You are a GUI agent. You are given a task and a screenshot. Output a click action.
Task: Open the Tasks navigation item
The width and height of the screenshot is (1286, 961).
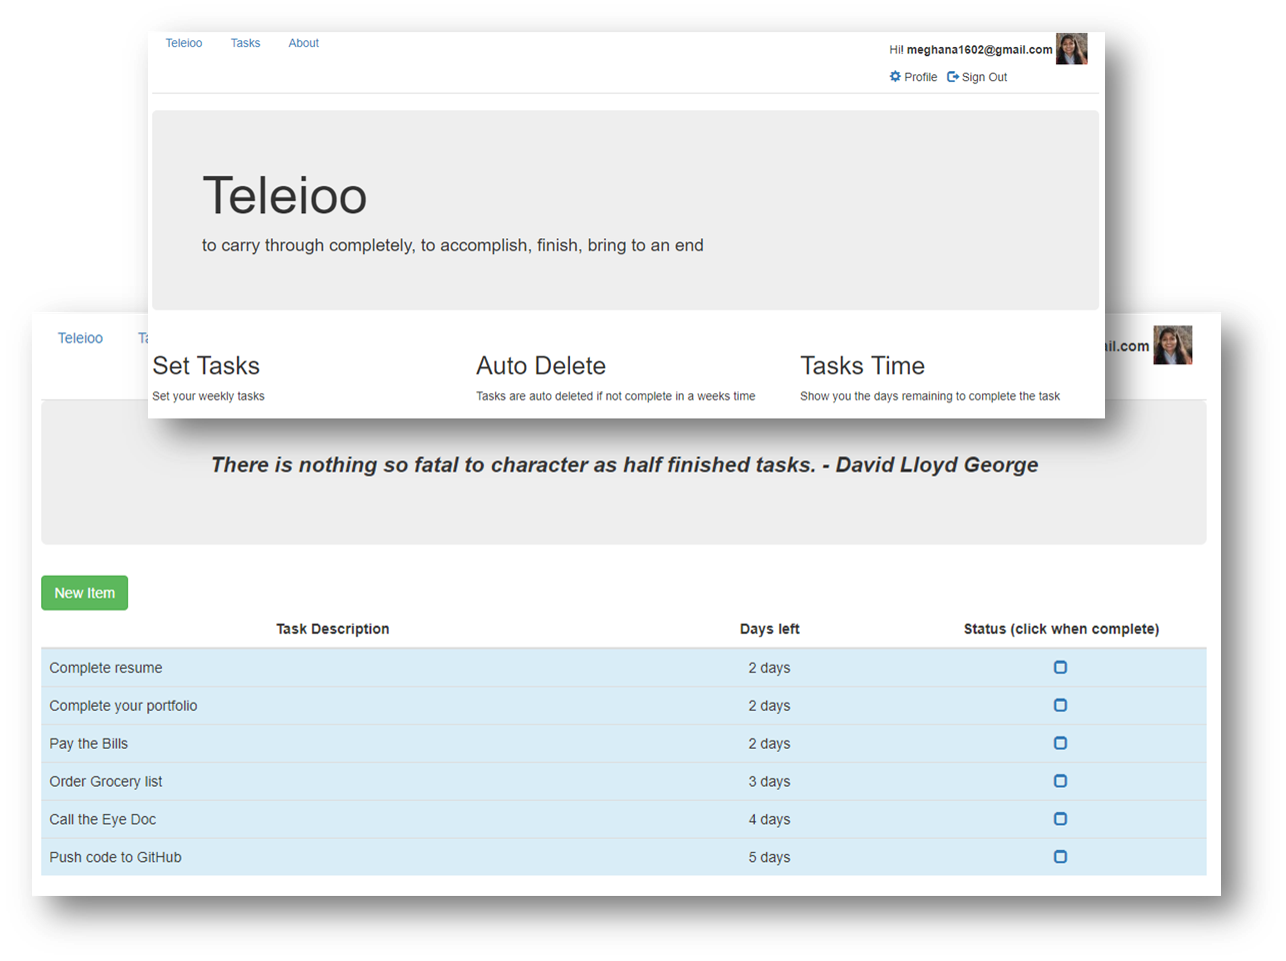tap(245, 43)
